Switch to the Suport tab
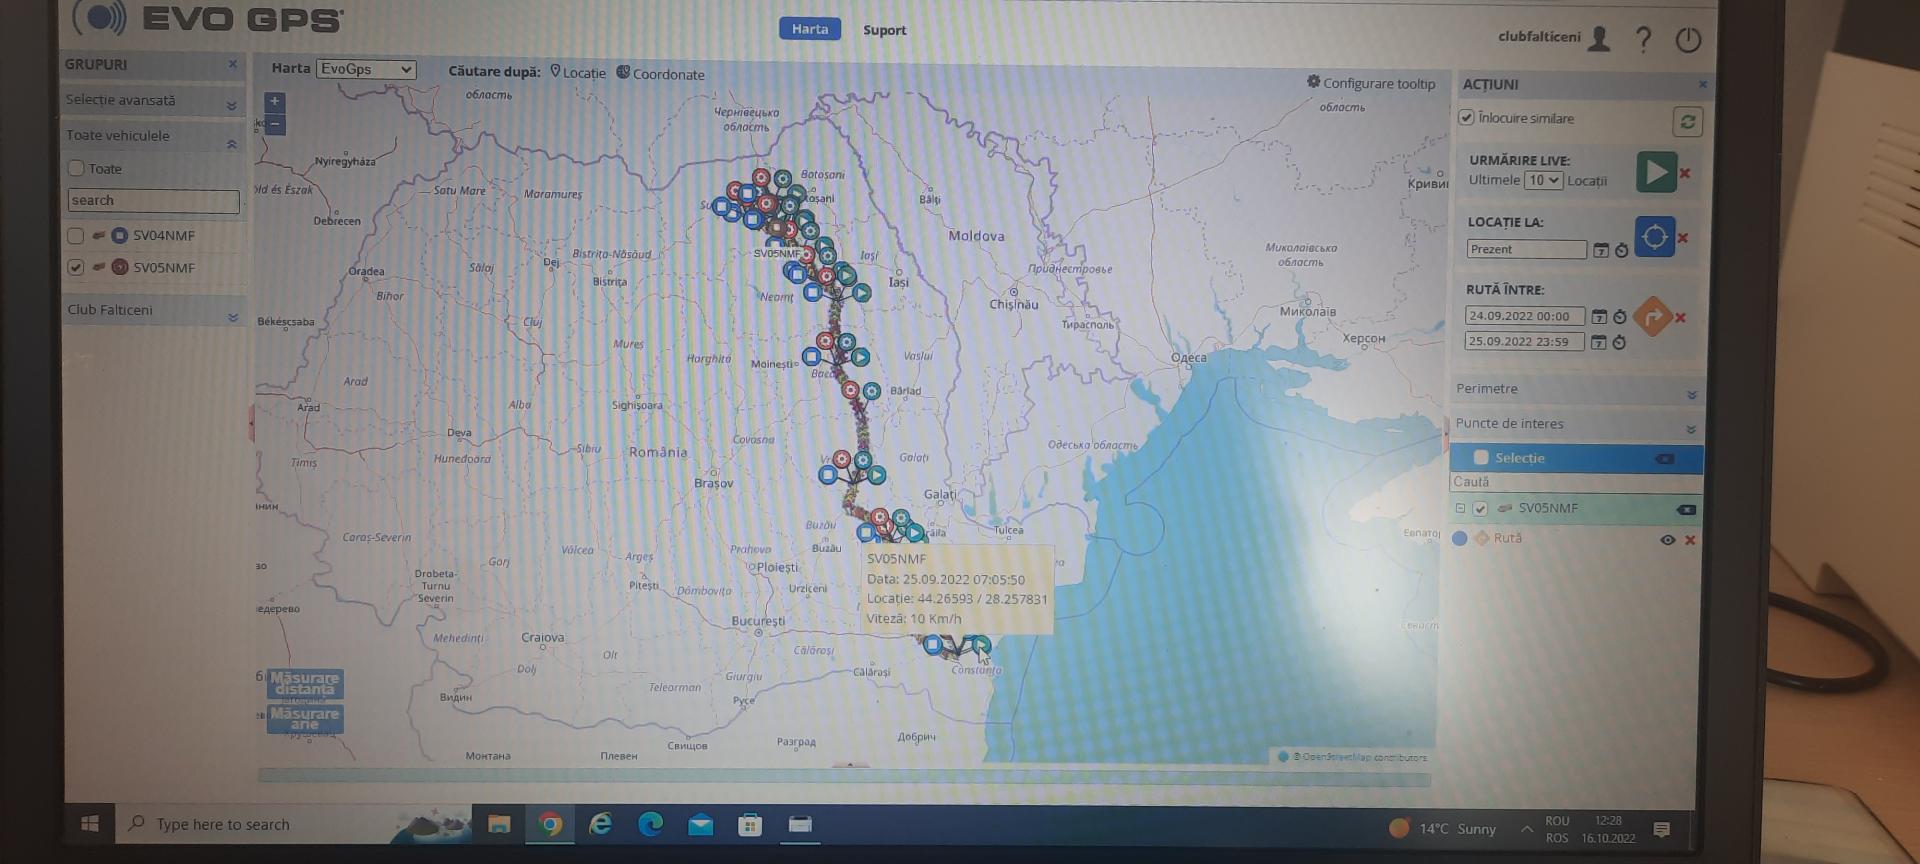Screen dimensions: 1920x864 (x=884, y=30)
